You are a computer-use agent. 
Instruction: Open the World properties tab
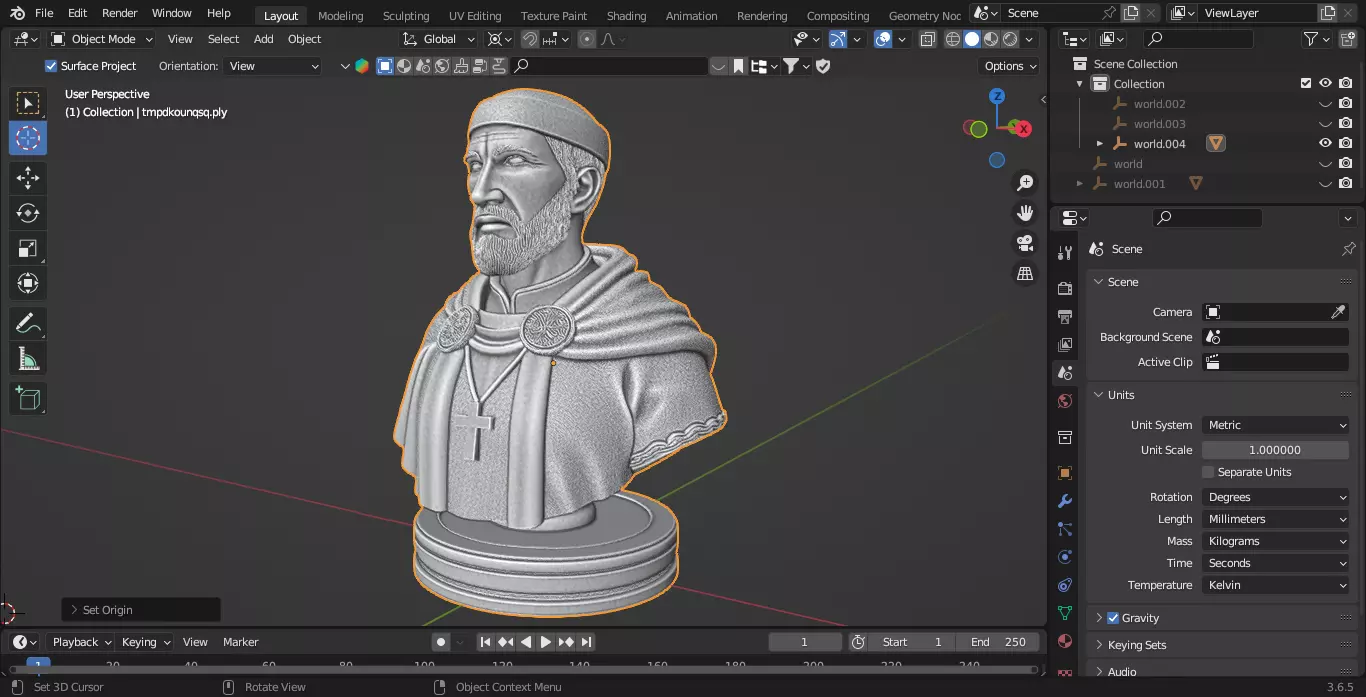tap(1065, 401)
